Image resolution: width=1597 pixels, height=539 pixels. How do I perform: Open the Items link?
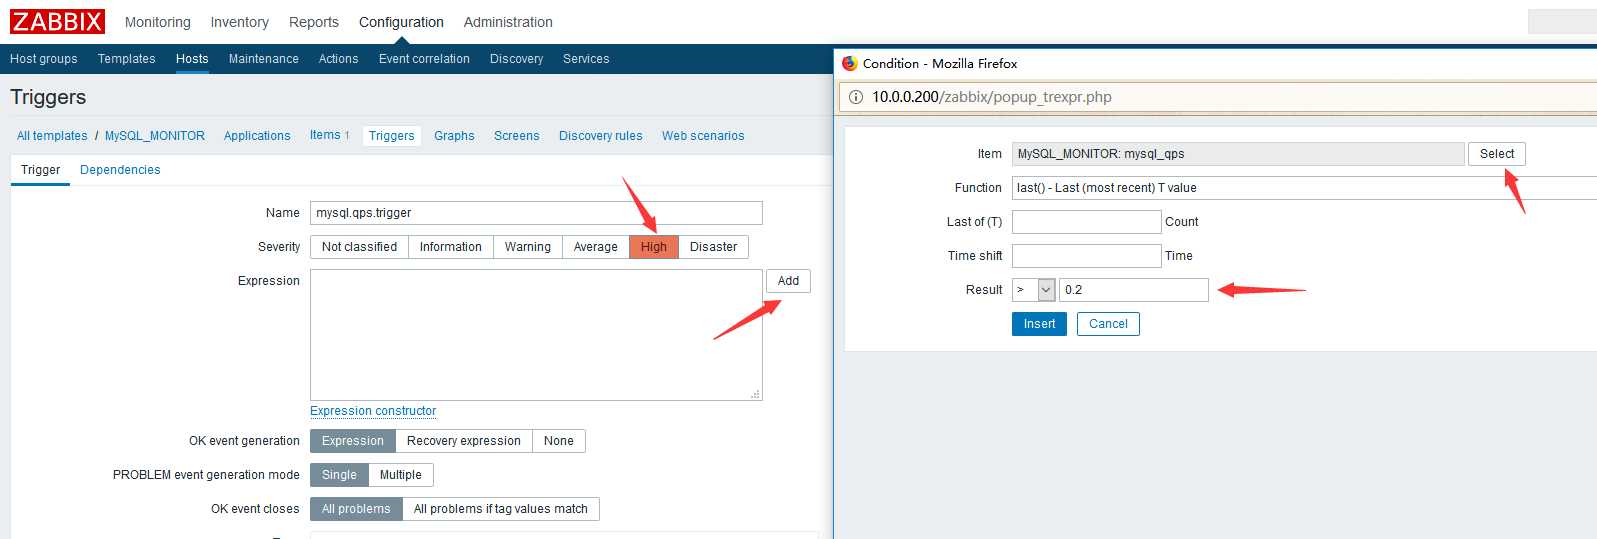click(325, 135)
